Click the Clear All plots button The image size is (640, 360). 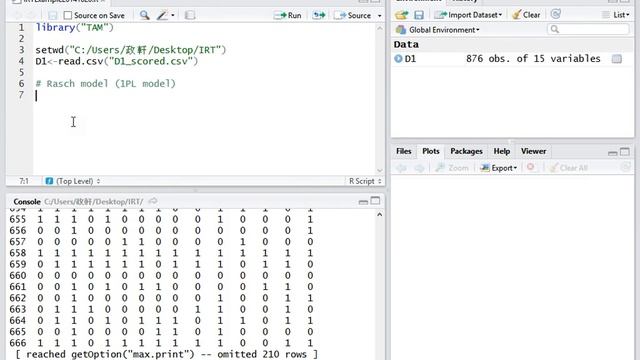point(568,168)
